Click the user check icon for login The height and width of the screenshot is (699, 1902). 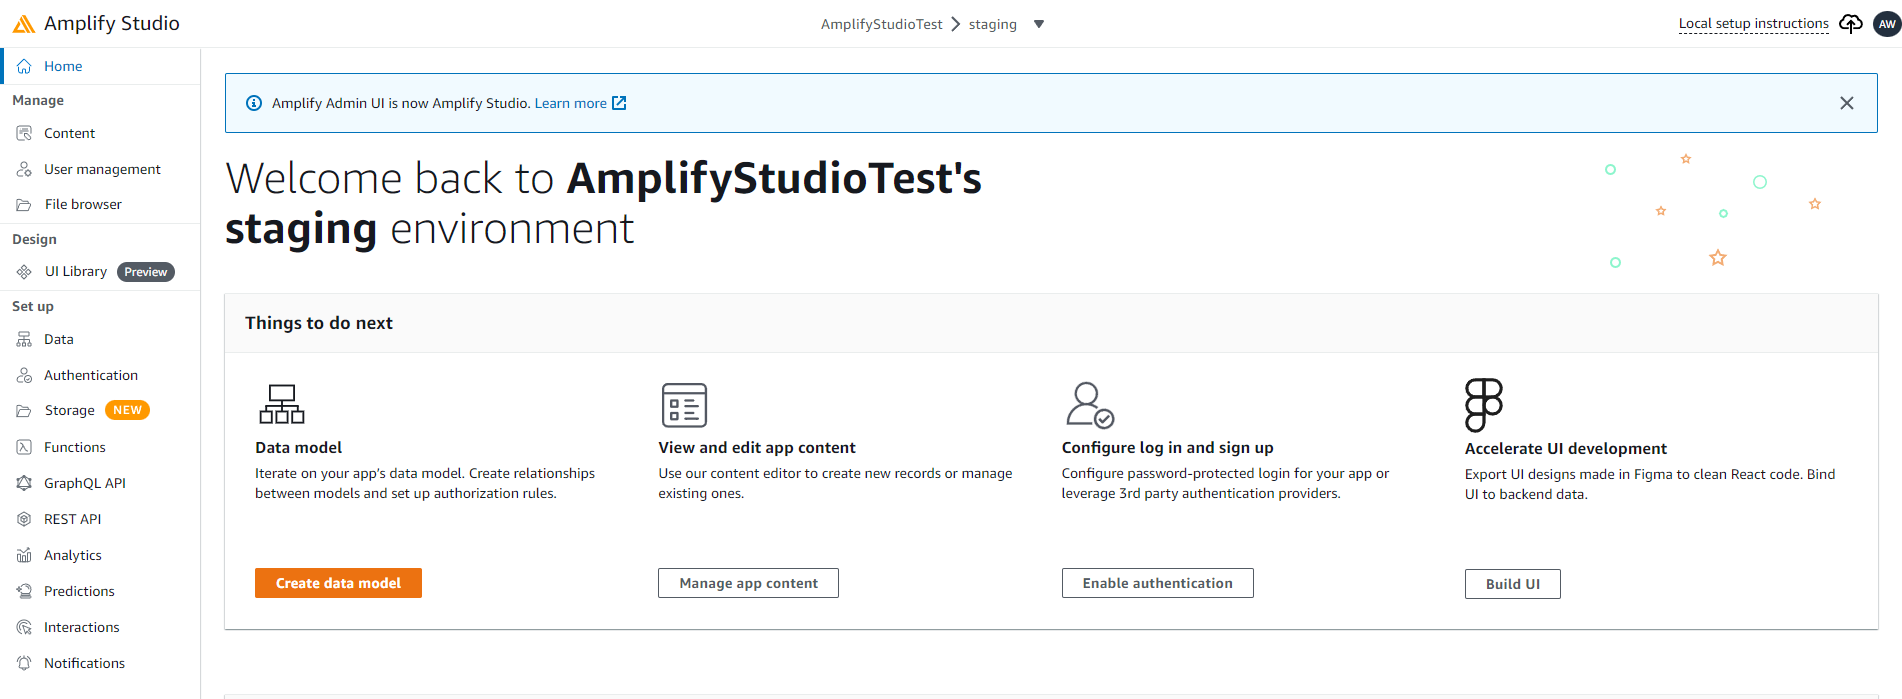[x=1090, y=405]
